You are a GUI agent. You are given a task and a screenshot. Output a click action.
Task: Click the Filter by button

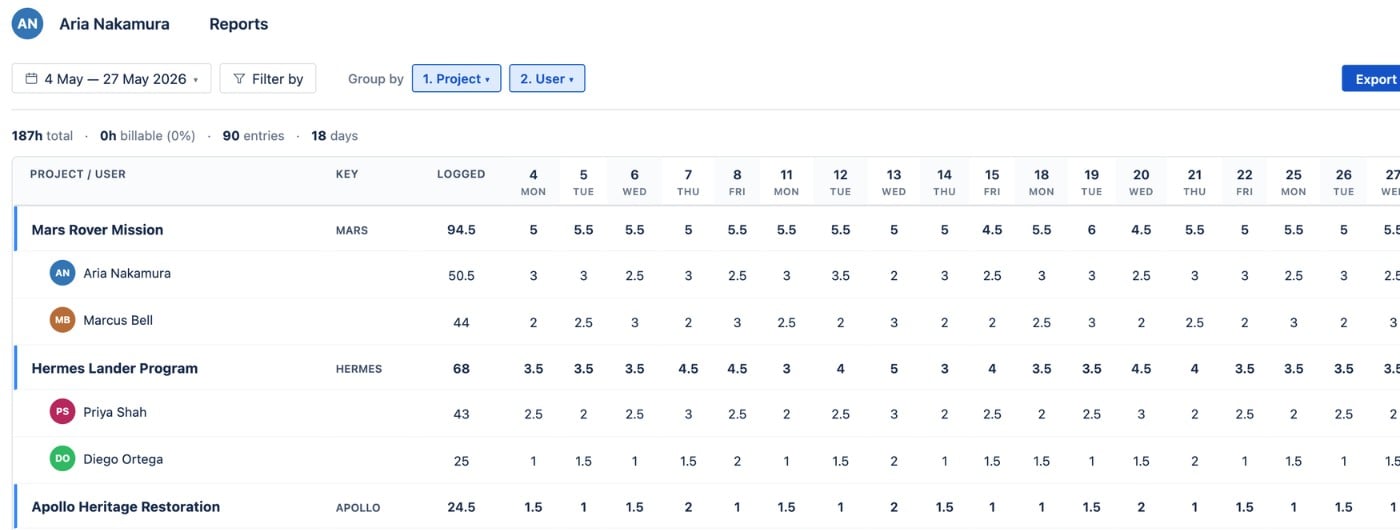click(268, 78)
